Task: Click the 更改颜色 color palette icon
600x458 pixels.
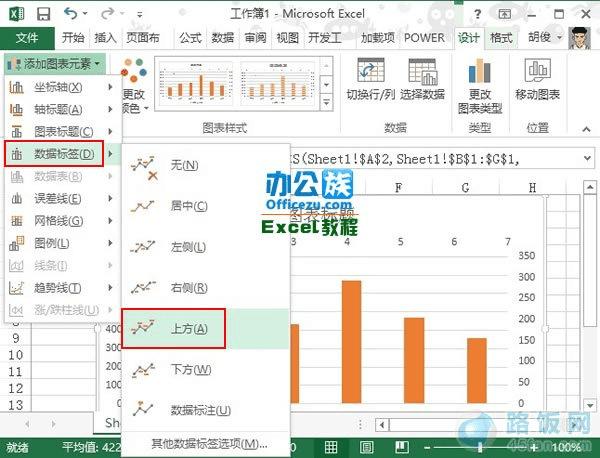Action: (134, 70)
